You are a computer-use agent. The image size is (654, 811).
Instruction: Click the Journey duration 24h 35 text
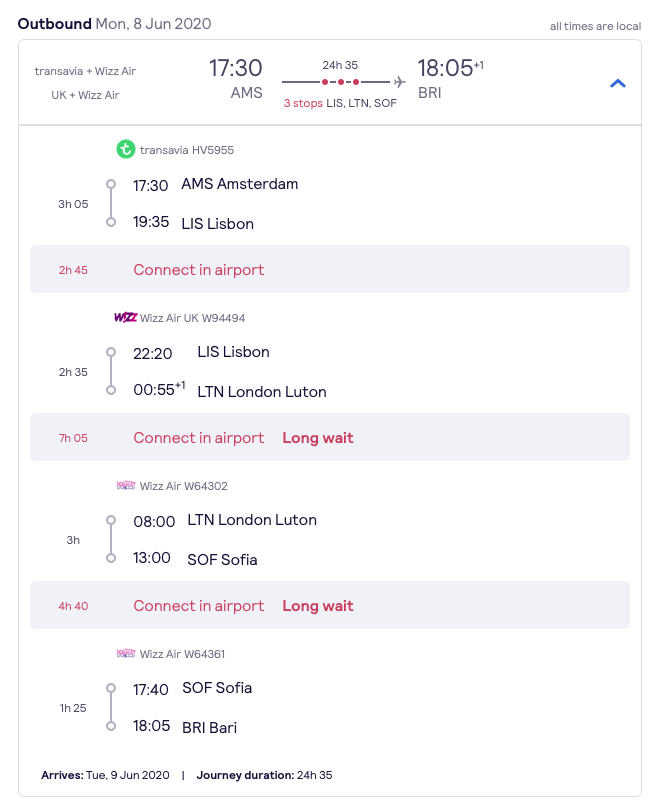coord(264,775)
